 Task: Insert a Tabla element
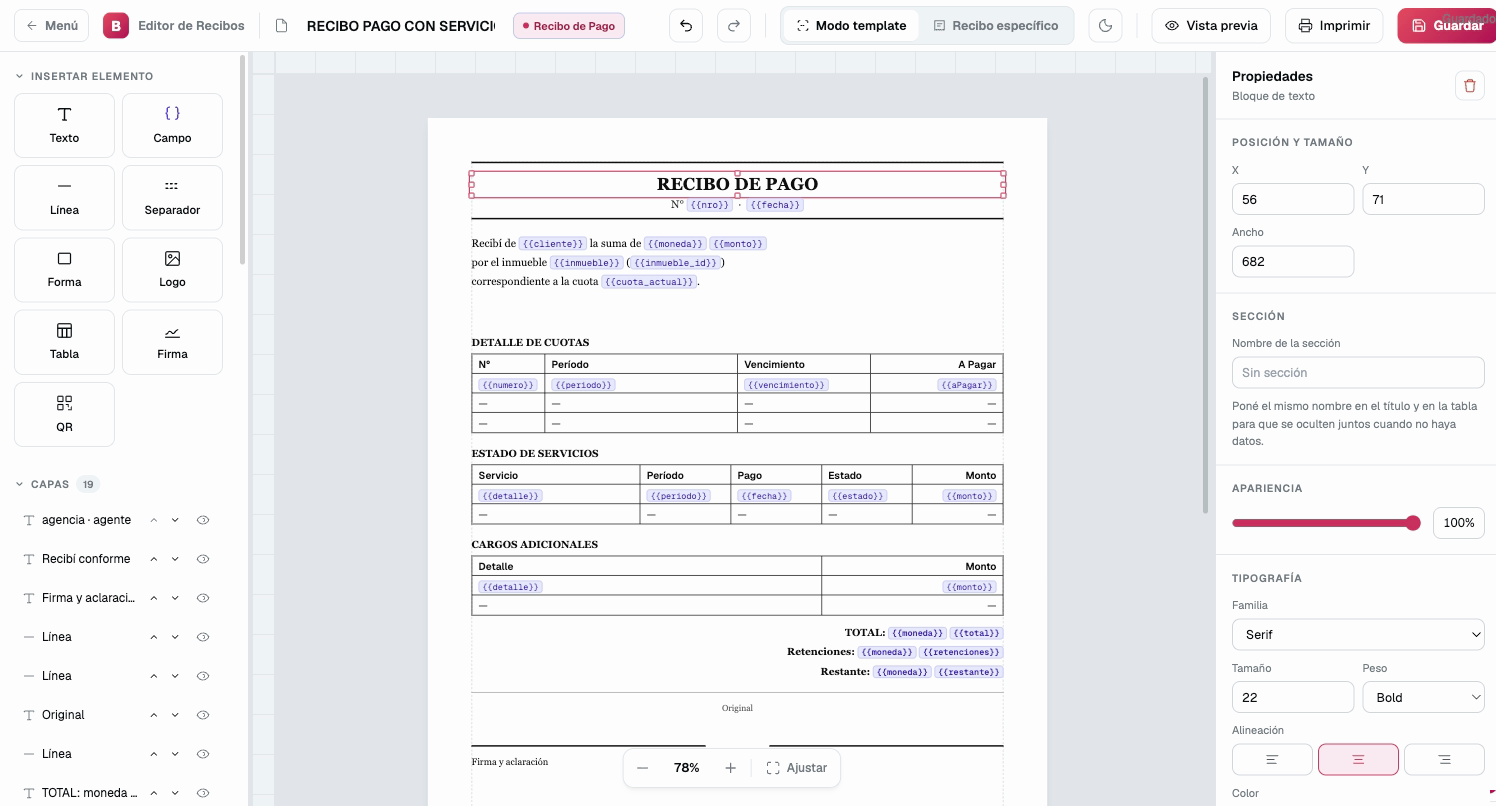pyautogui.click(x=64, y=342)
